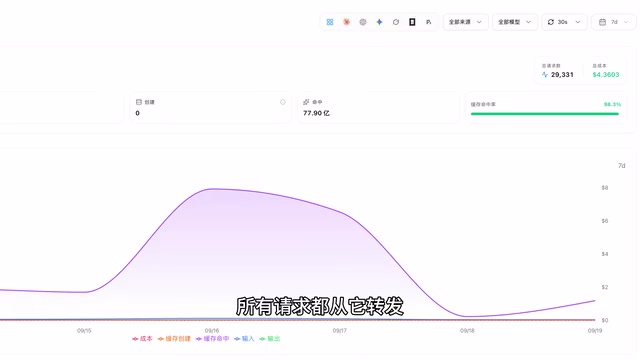Viewport: 640px width, 360px height.
Task: Click the database icon beside 创建
Action: click(x=139, y=102)
